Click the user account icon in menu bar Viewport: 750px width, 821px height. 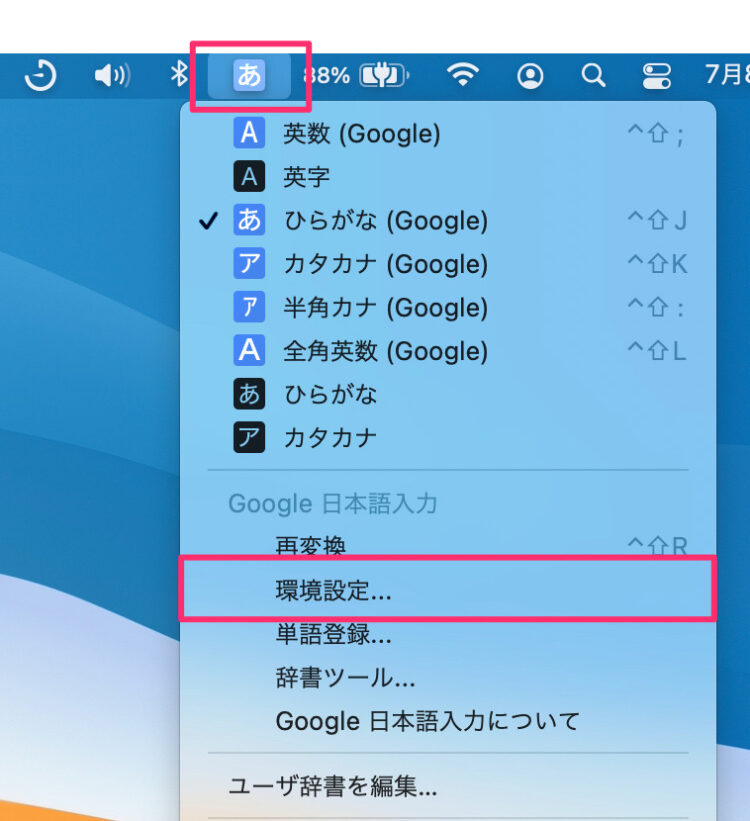pyautogui.click(x=531, y=76)
